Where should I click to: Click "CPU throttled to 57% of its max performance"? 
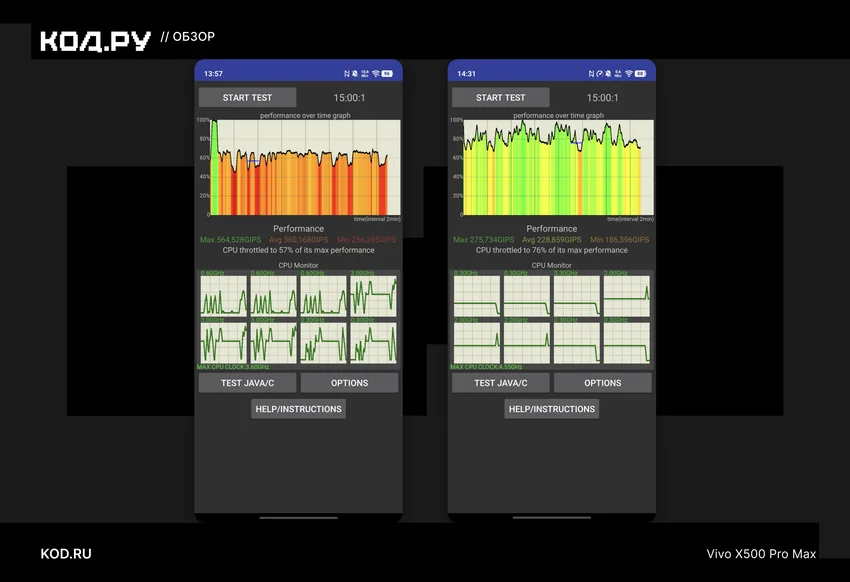pos(298,250)
